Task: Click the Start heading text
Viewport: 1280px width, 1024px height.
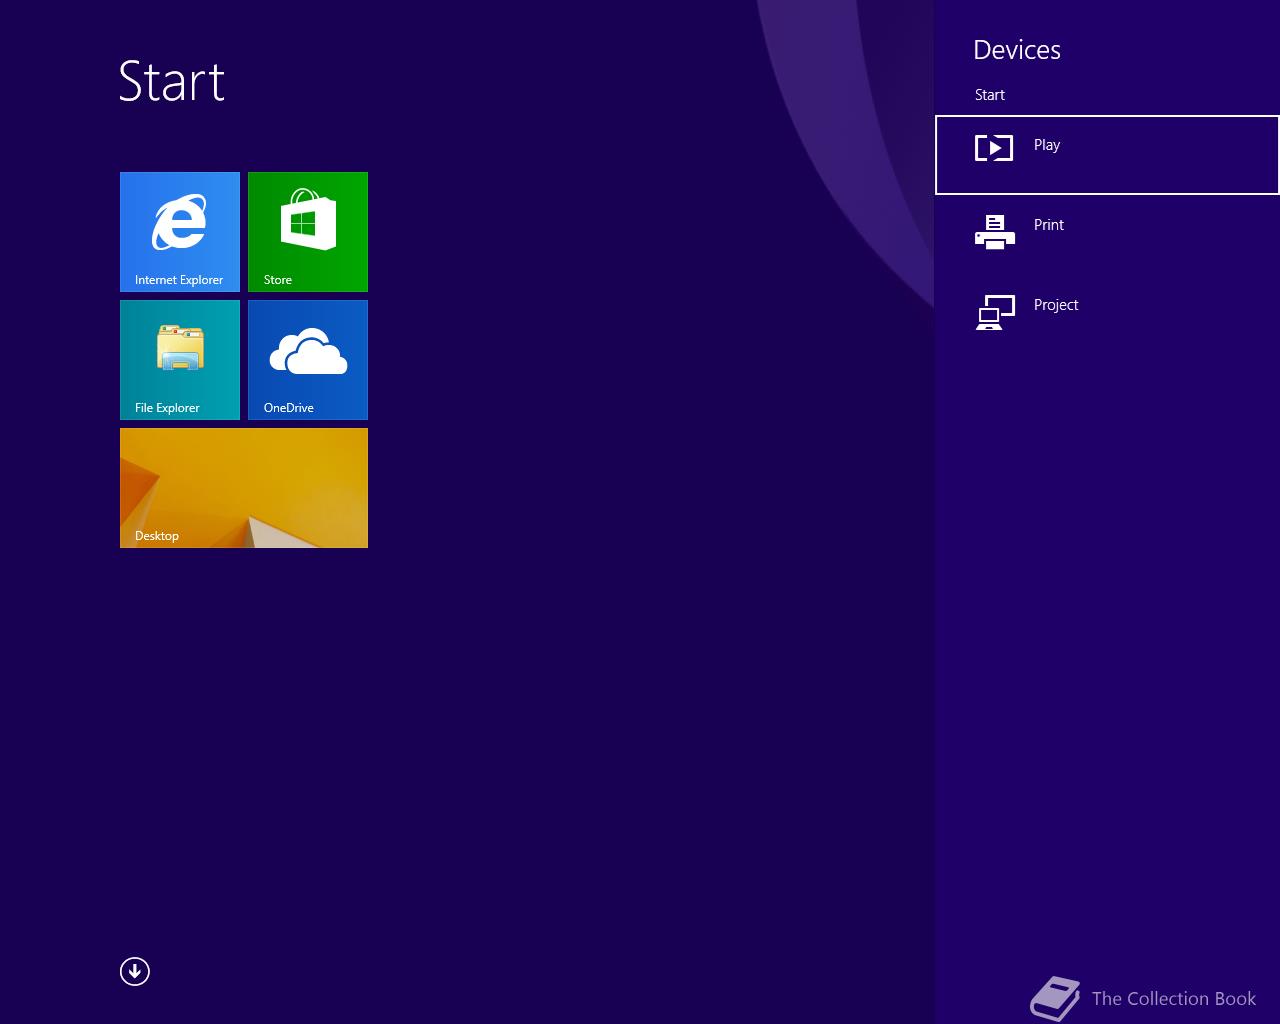Action: (172, 81)
